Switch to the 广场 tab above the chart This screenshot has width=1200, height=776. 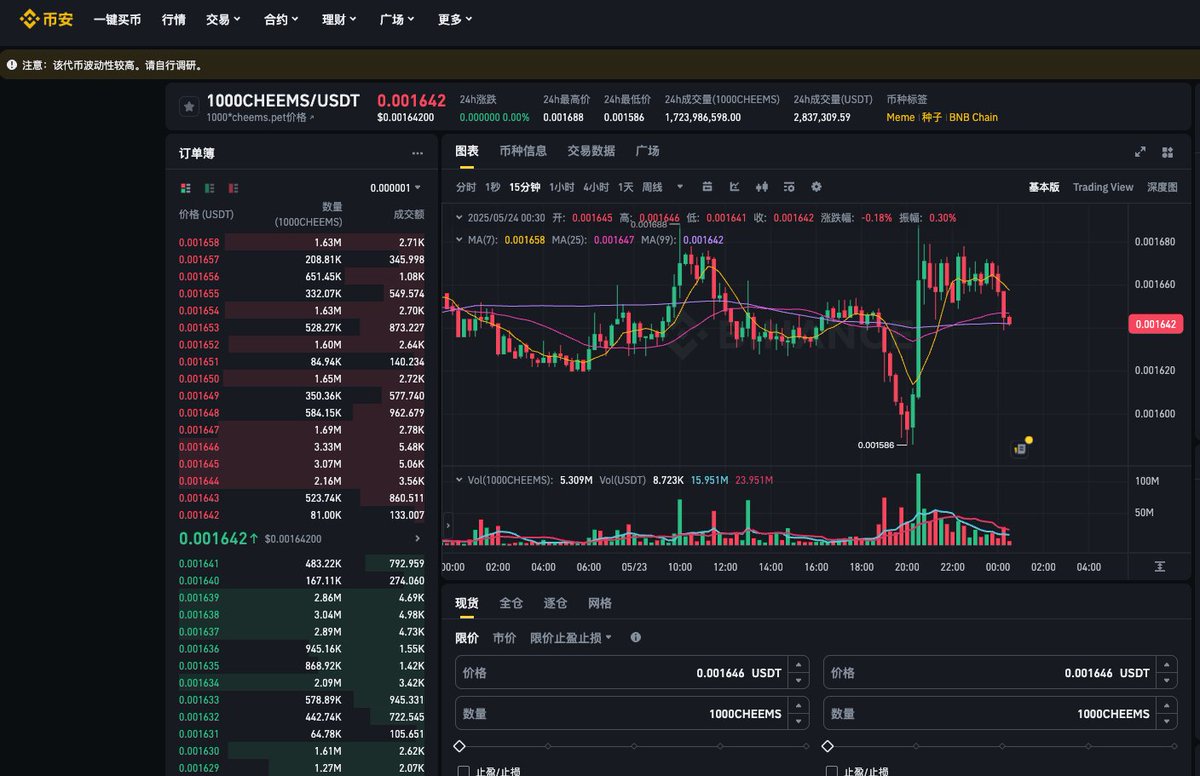[647, 151]
